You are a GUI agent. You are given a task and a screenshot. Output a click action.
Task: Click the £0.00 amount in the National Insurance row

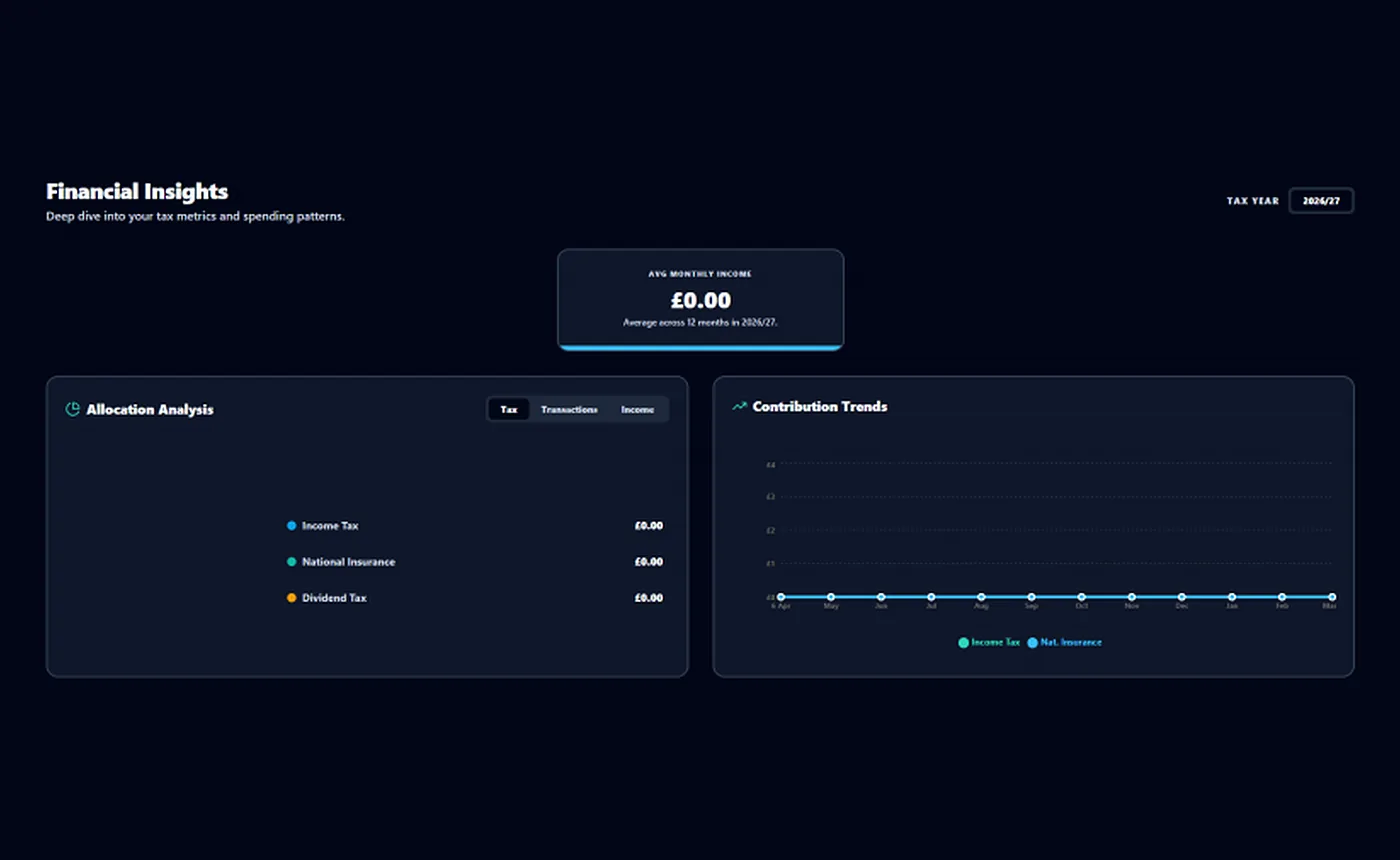coord(649,562)
